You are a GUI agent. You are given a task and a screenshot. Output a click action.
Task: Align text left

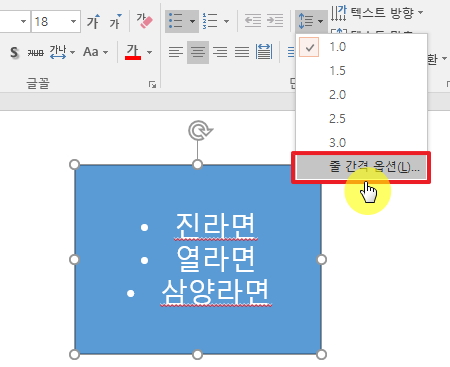(x=176, y=52)
